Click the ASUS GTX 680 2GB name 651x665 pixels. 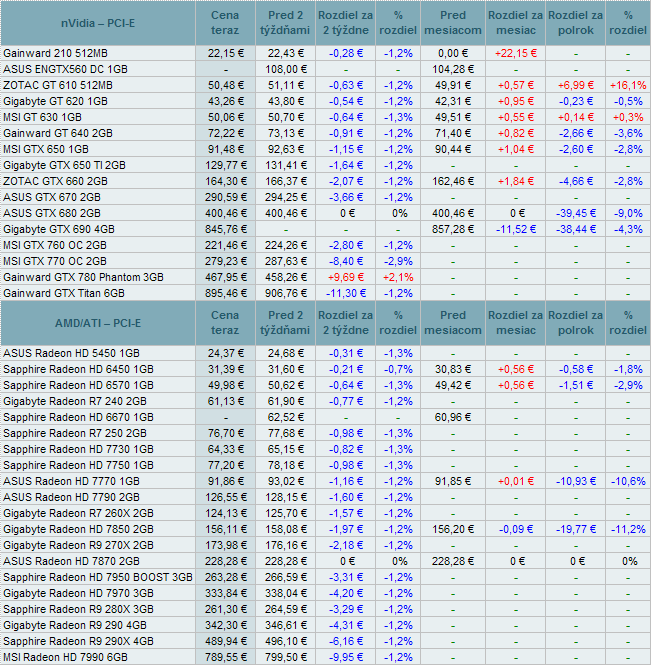(52, 213)
